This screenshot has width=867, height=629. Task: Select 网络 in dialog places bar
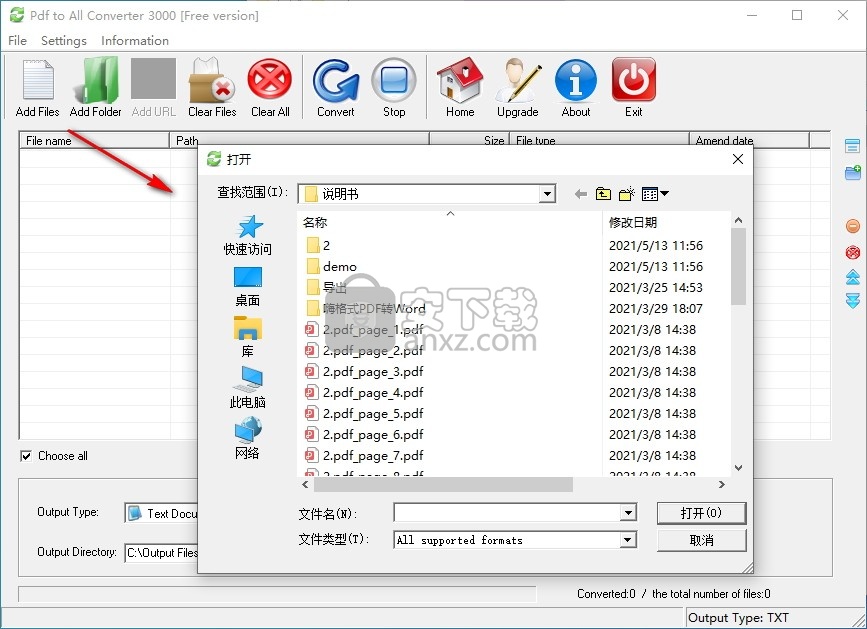click(248, 438)
